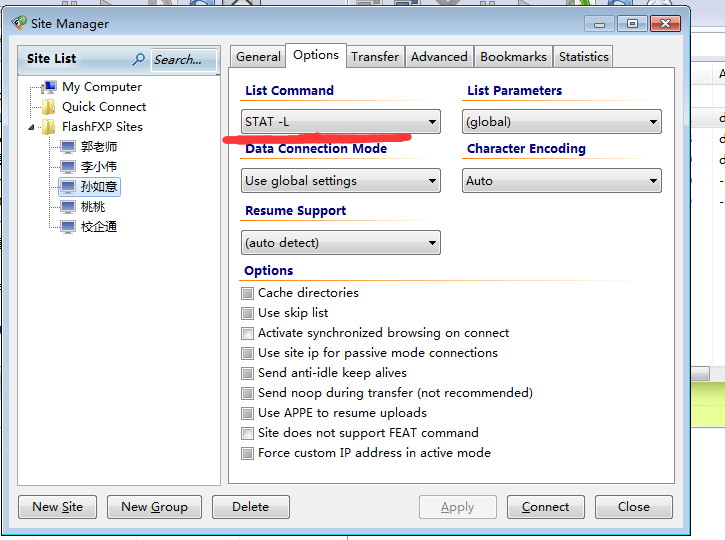Click the search magnifier icon in Site List
The image size is (725, 540).
coord(139,60)
